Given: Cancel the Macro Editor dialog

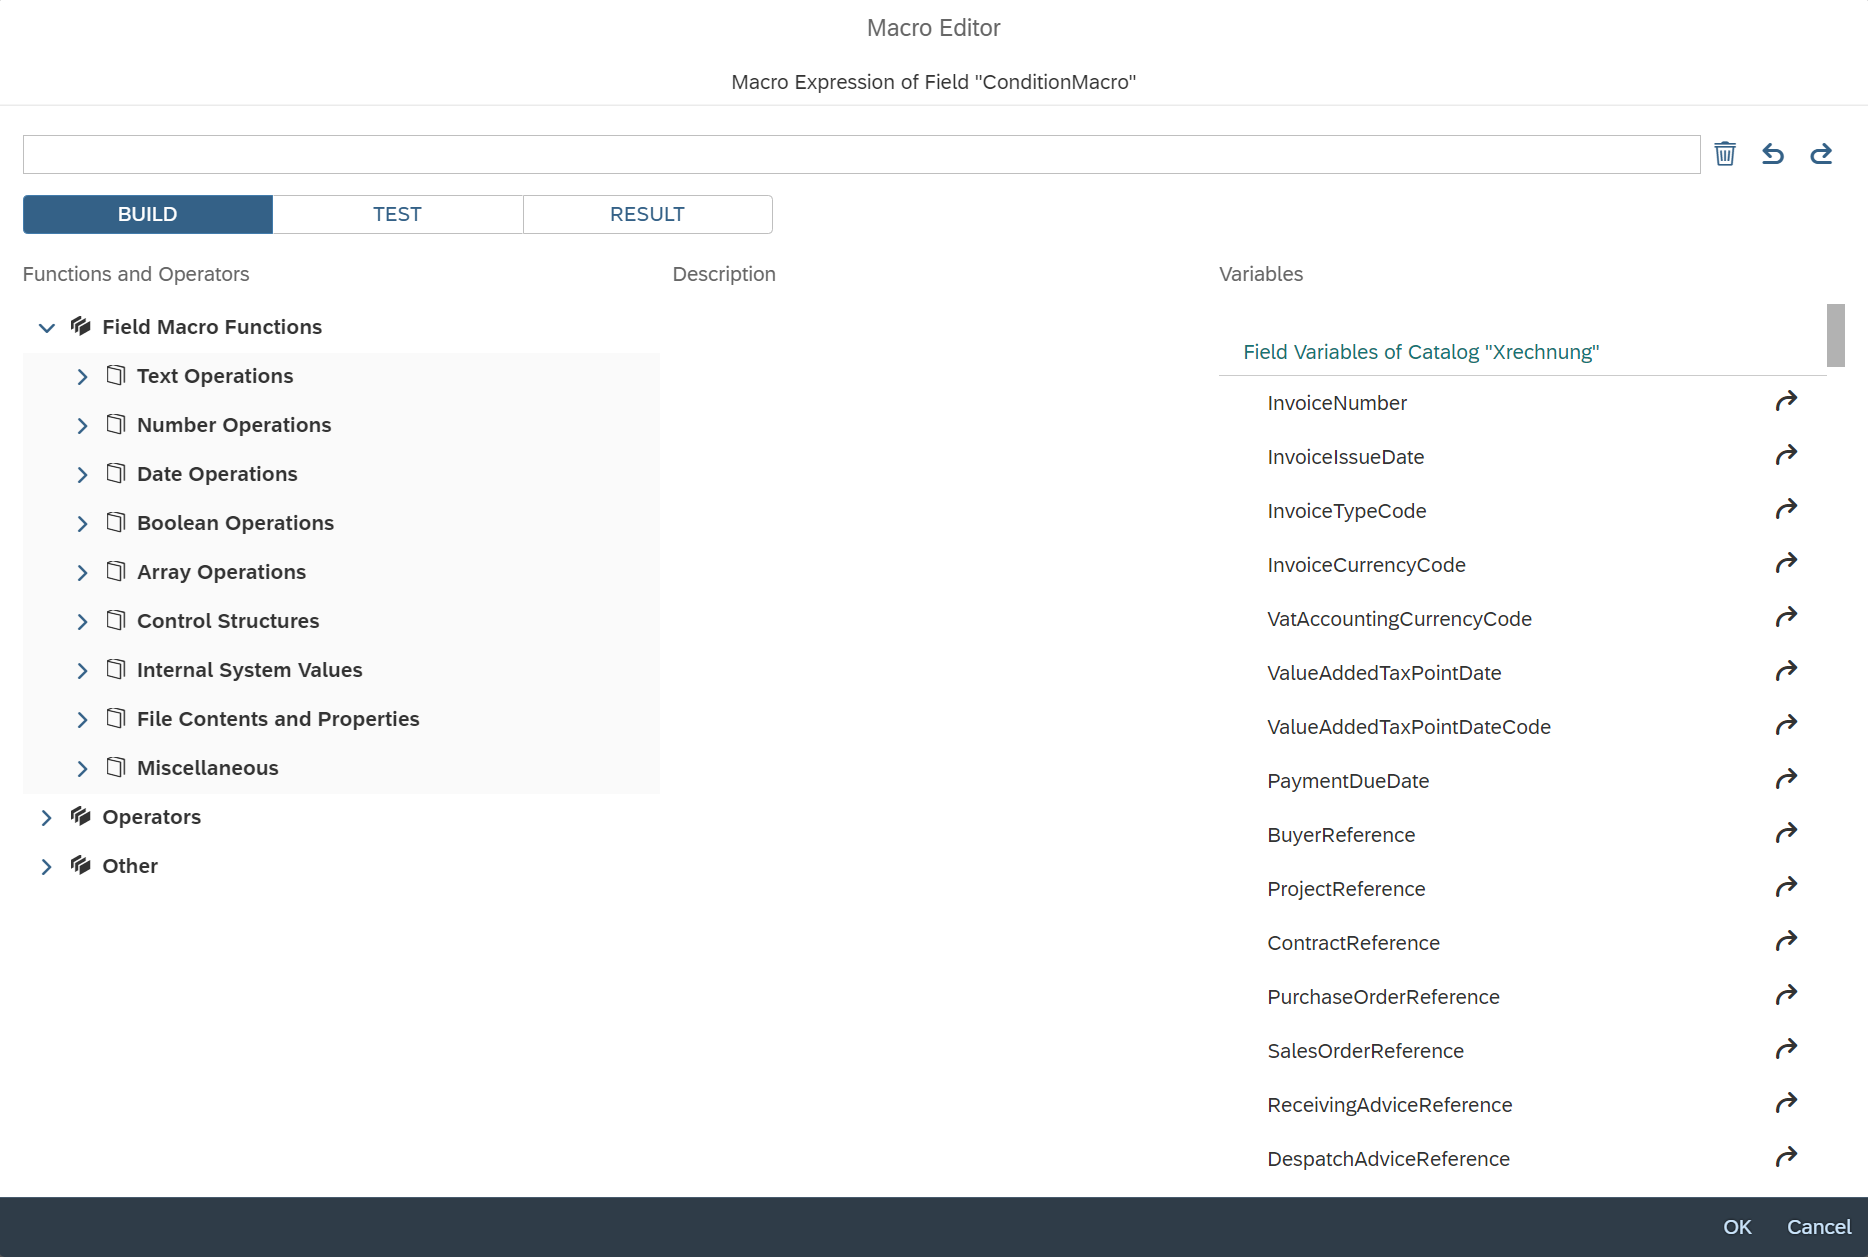Looking at the screenshot, I should click(x=1818, y=1227).
